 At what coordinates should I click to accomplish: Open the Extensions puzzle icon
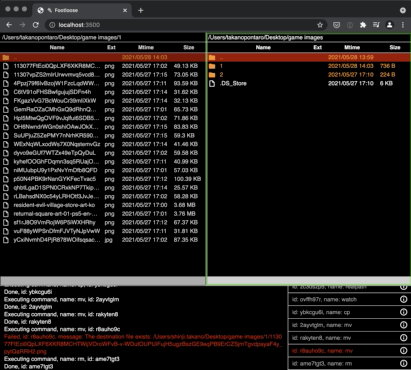[363, 25]
